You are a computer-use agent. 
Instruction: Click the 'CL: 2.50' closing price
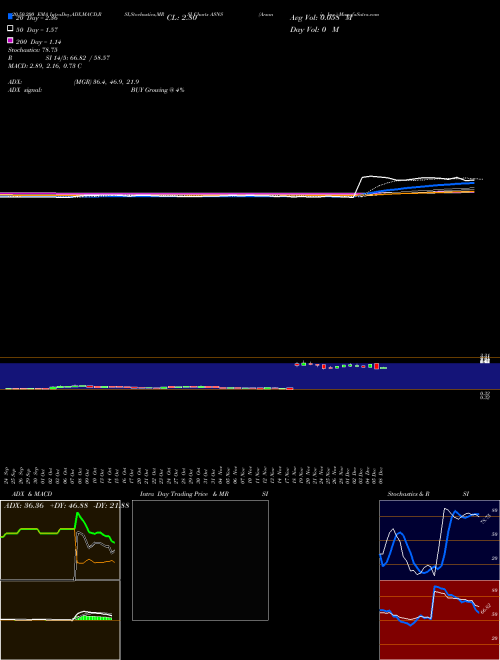182,18
